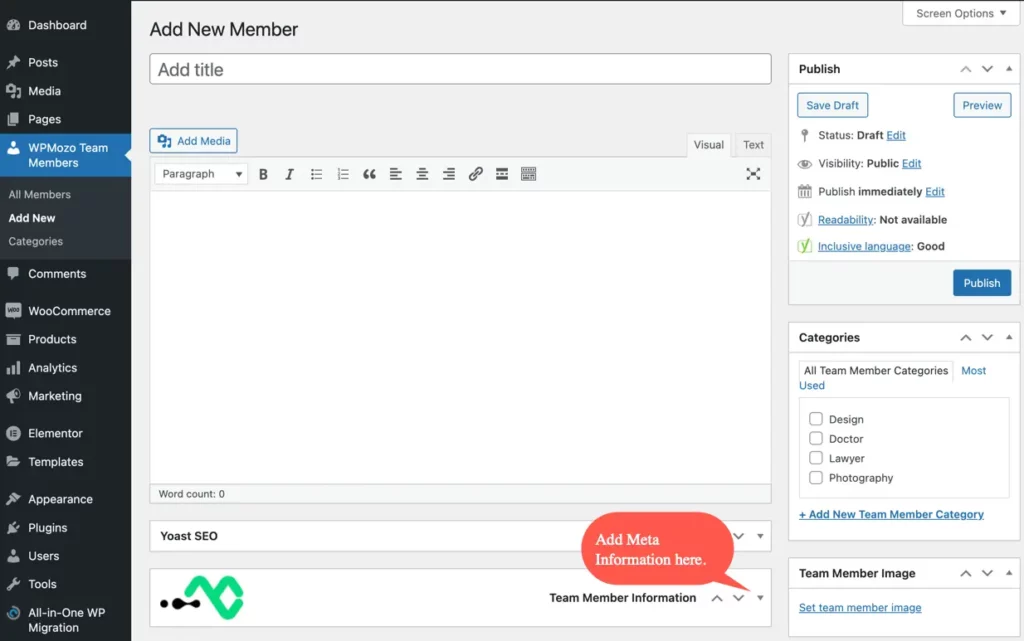1024x641 pixels.
Task: Check the Doctor category
Action: click(816, 439)
